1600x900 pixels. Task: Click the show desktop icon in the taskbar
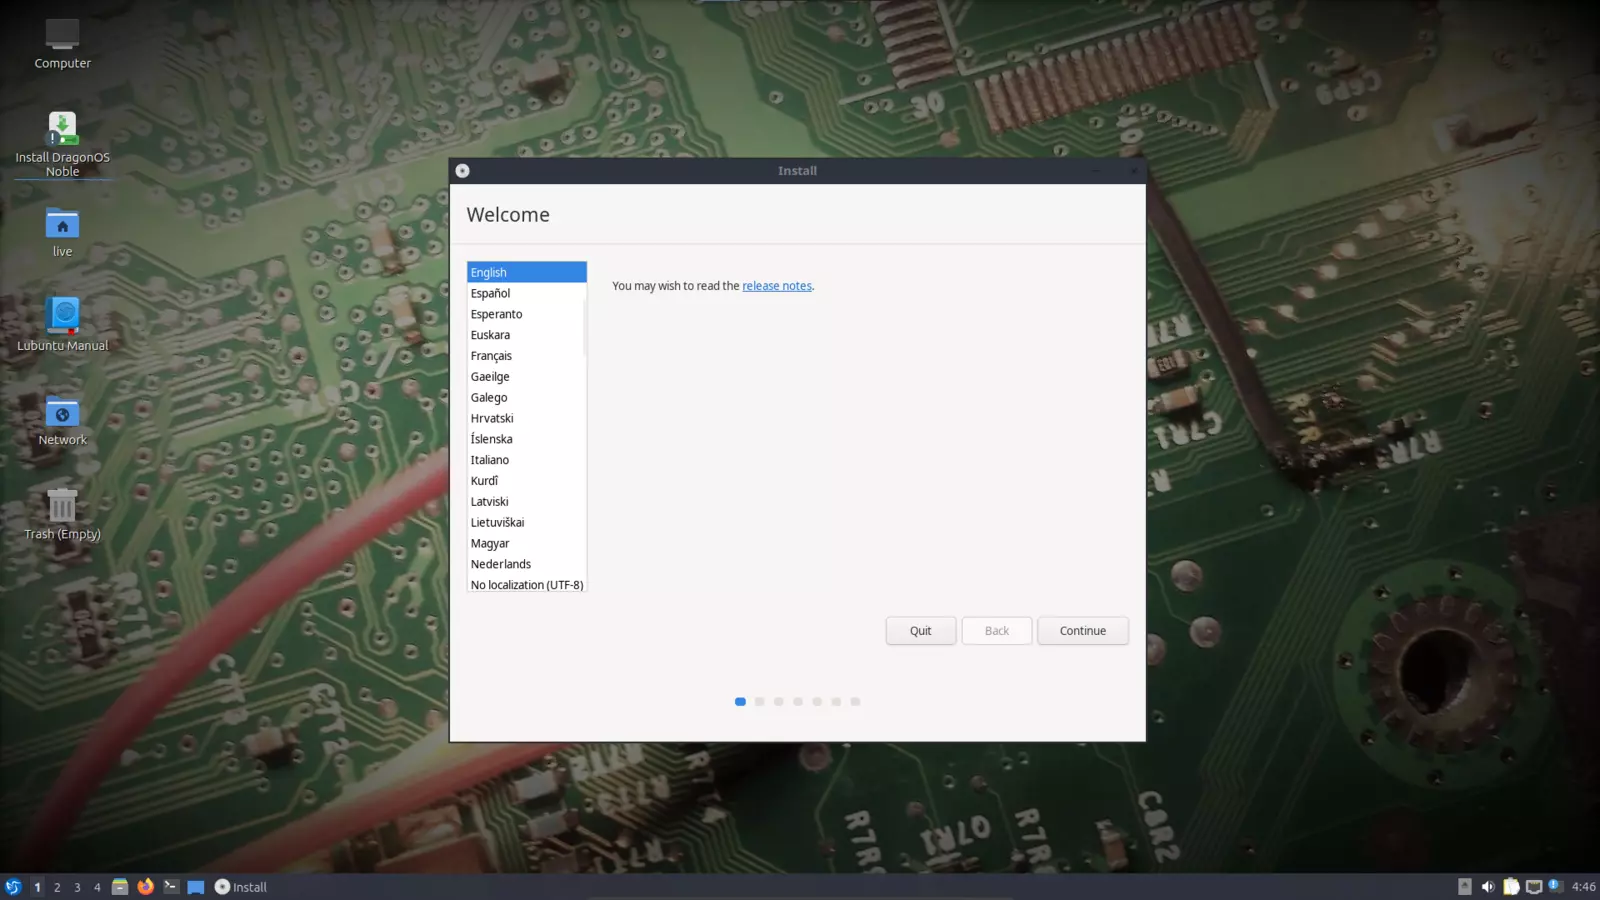click(196, 887)
